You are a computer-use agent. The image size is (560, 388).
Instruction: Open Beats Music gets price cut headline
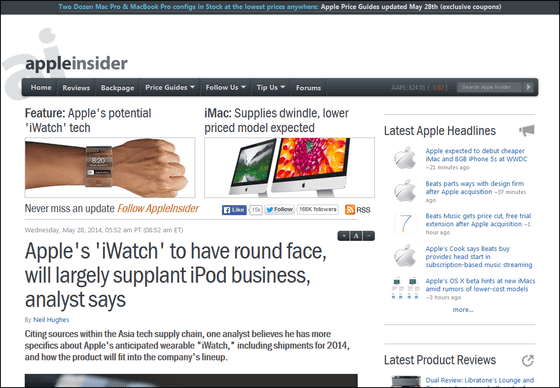click(478, 220)
